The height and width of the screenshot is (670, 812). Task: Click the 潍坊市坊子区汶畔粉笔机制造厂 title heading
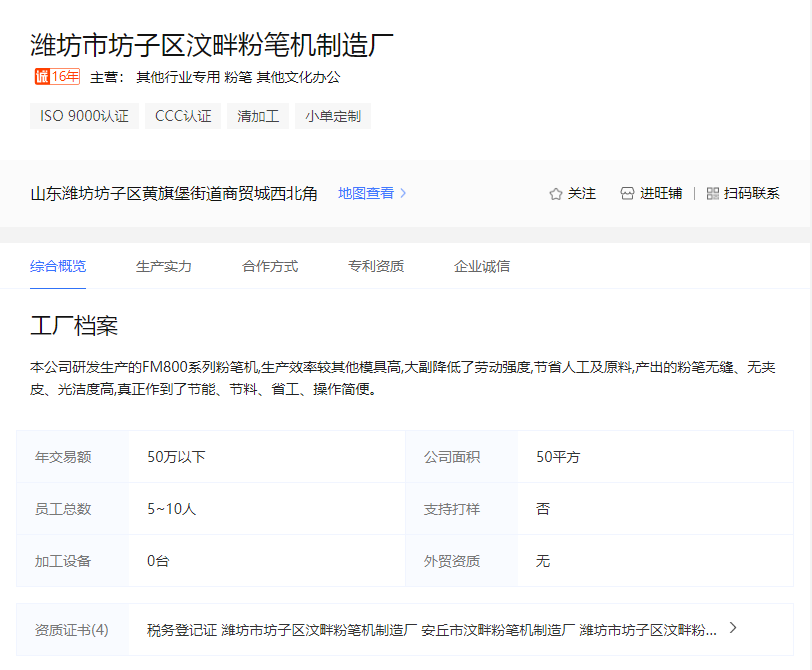click(212, 45)
